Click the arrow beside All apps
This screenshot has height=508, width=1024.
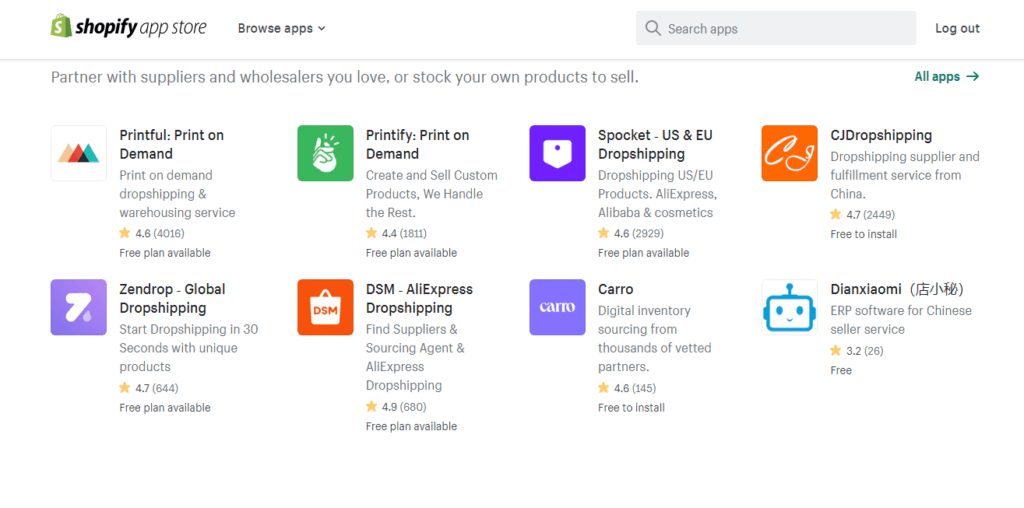[972, 76]
